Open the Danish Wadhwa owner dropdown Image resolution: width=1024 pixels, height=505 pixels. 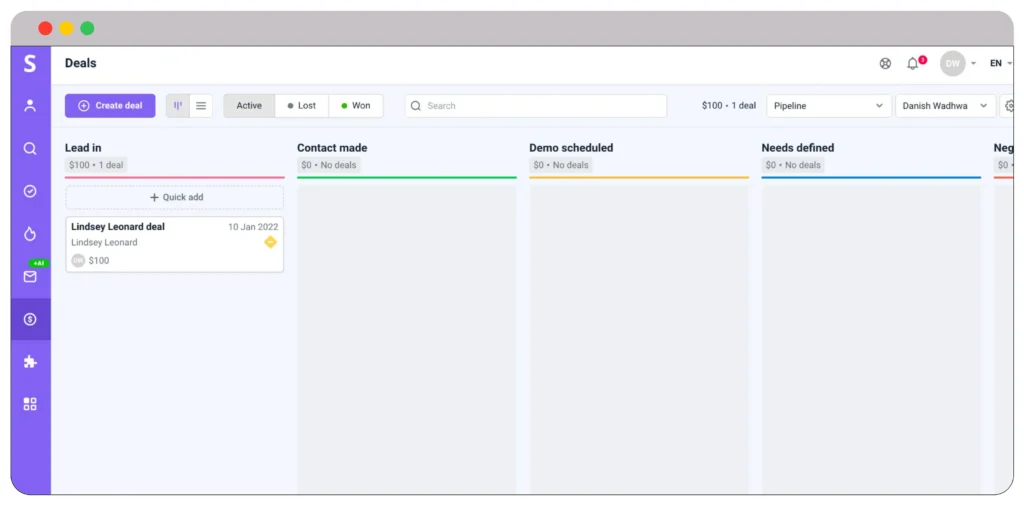pos(945,106)
